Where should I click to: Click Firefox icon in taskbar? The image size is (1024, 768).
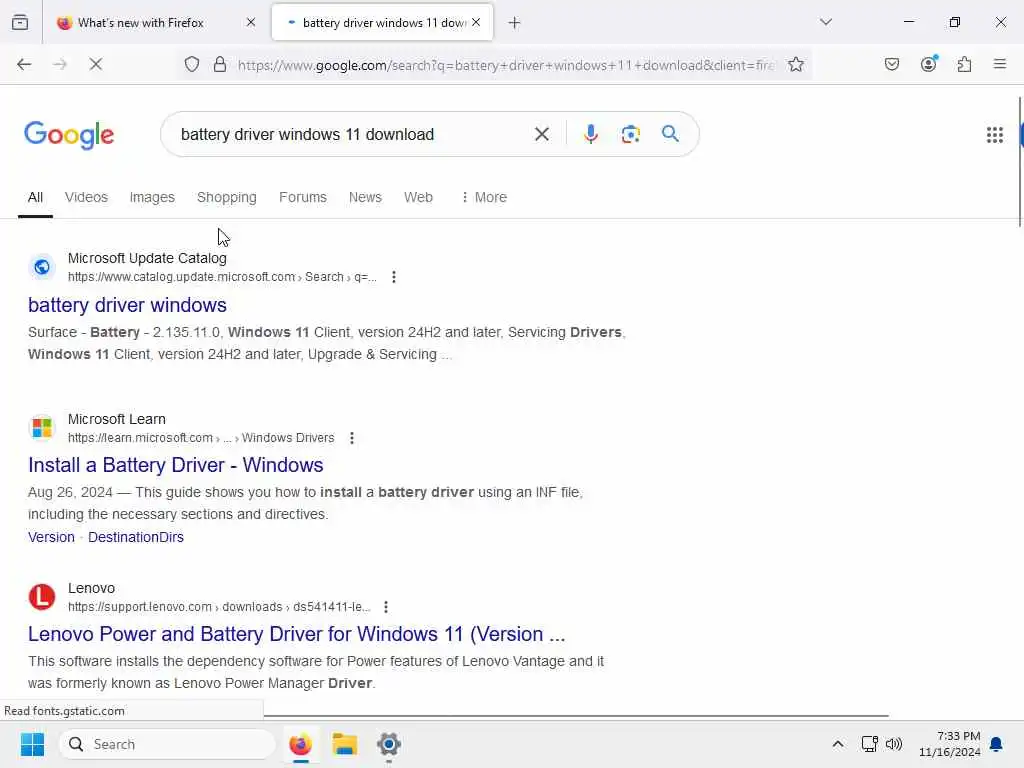pos(300,744)
